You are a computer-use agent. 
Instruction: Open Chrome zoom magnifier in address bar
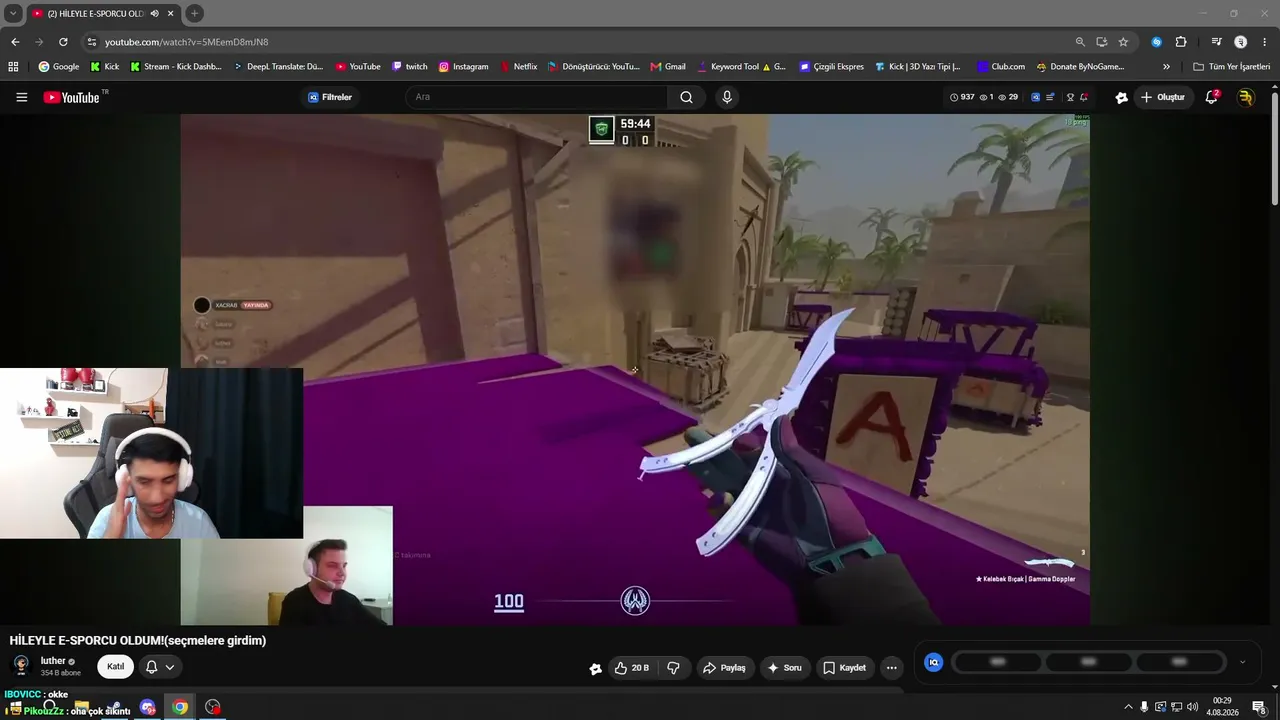click(1080, 42)
